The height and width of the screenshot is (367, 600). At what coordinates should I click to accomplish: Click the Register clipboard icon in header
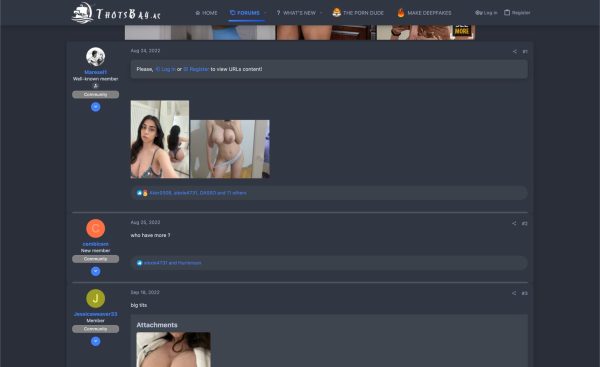click(507, 13)
